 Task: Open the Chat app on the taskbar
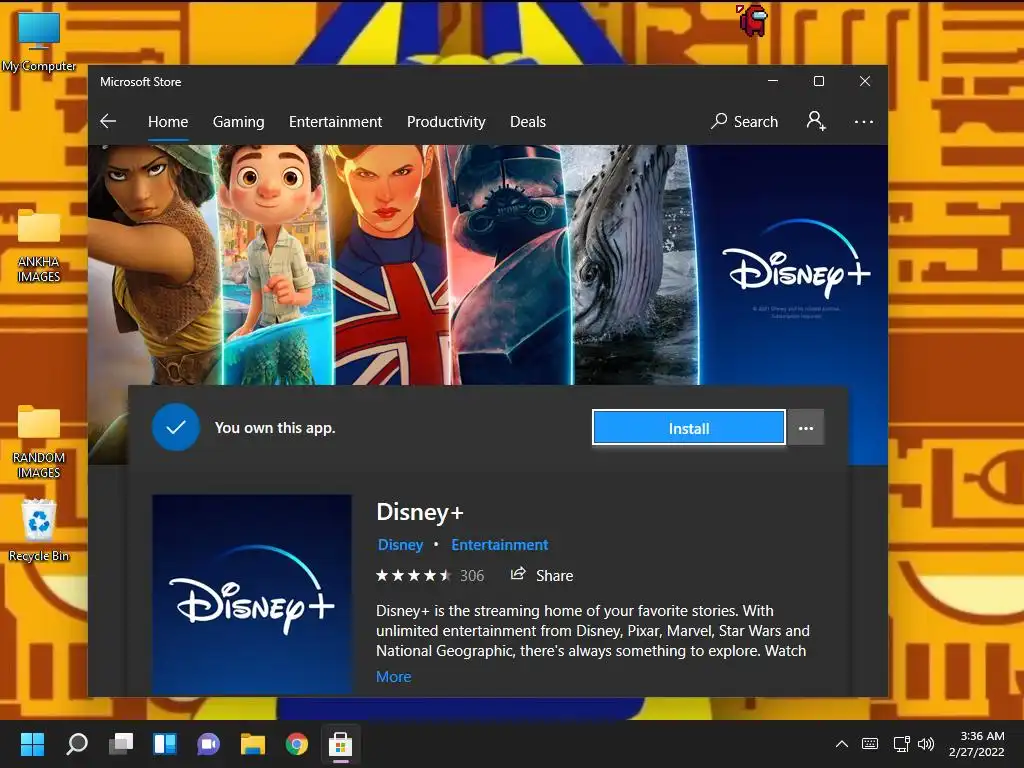pyautogui.click(x=208, y=743)
